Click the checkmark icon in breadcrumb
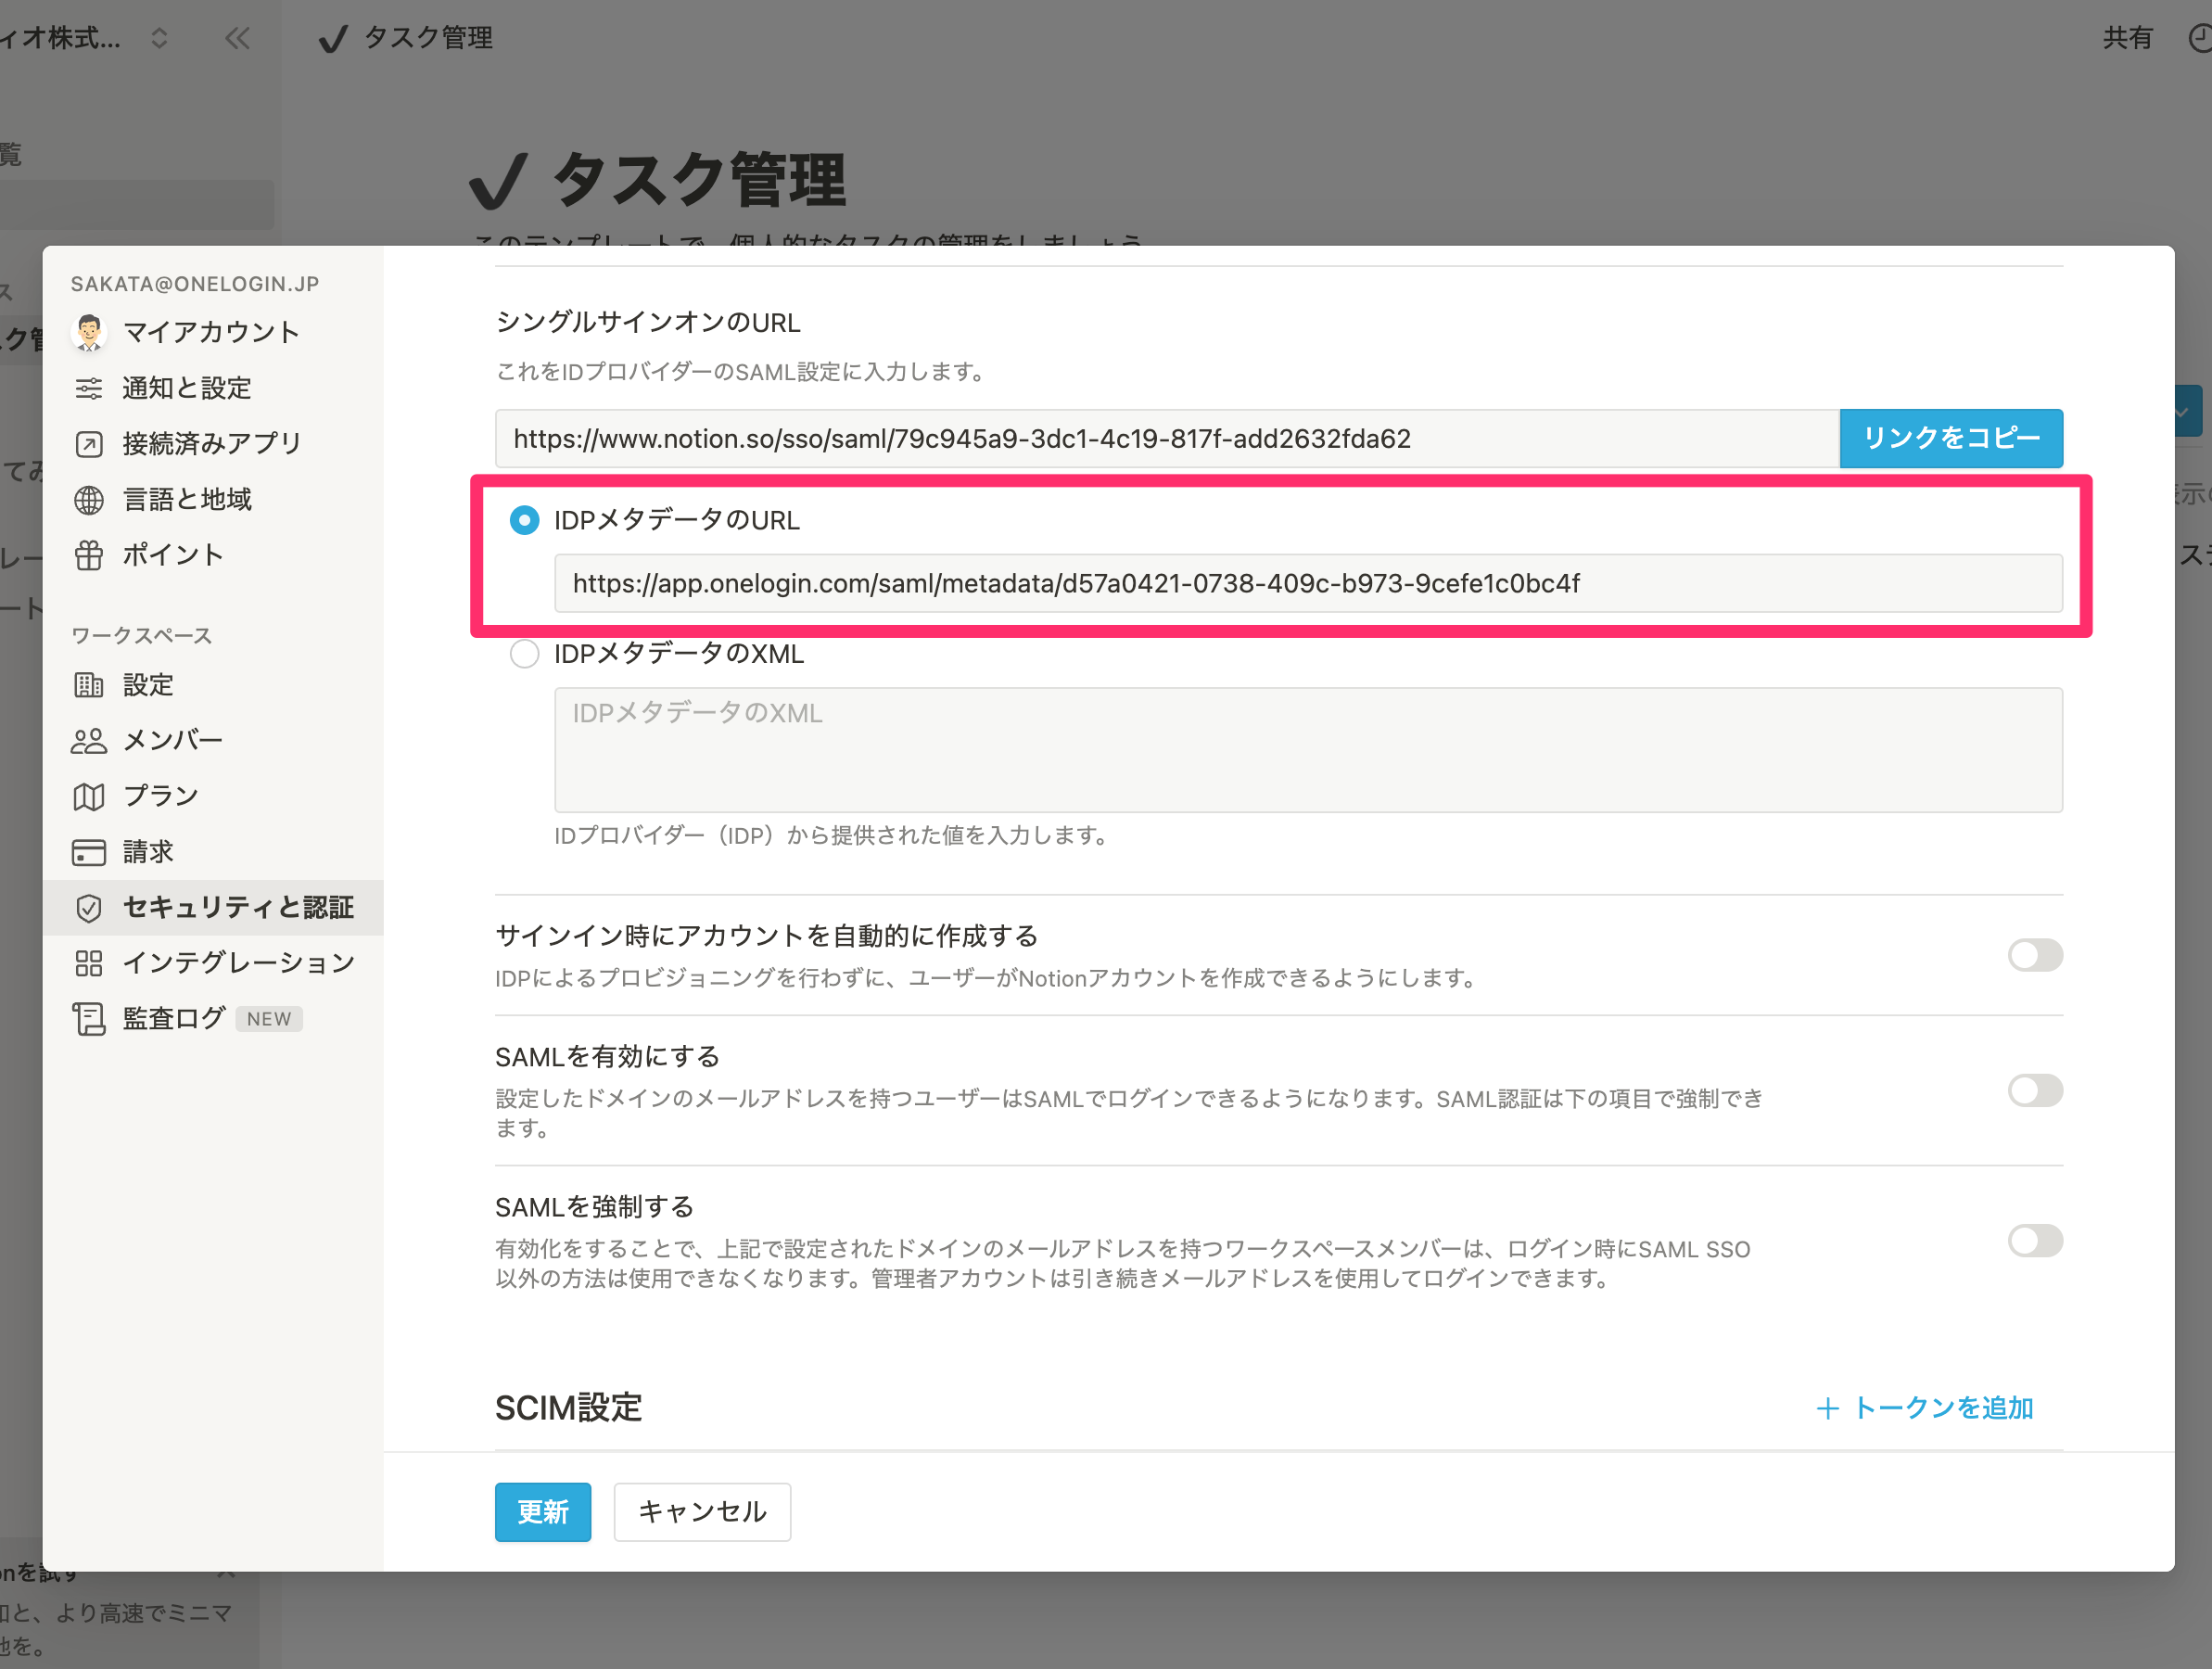Viewport: 2212px width, 1669px height. (332, 38)
